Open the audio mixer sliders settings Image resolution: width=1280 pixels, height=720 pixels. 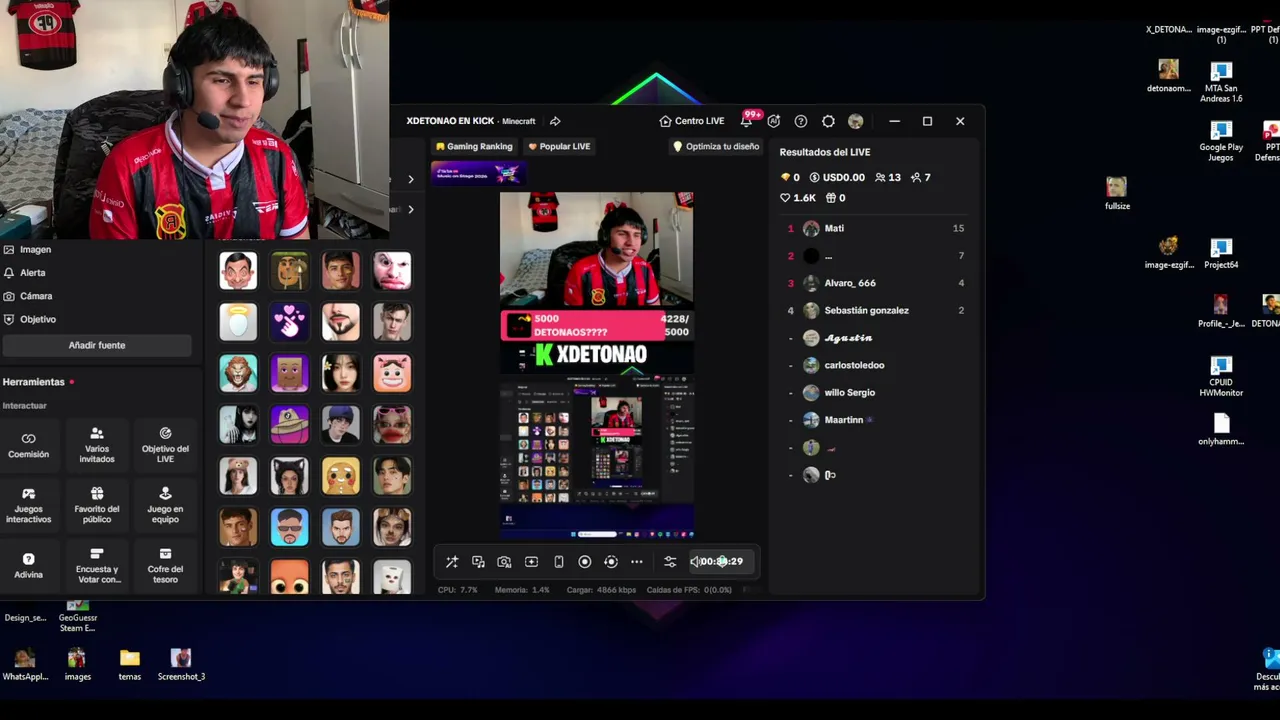point(670,562)
